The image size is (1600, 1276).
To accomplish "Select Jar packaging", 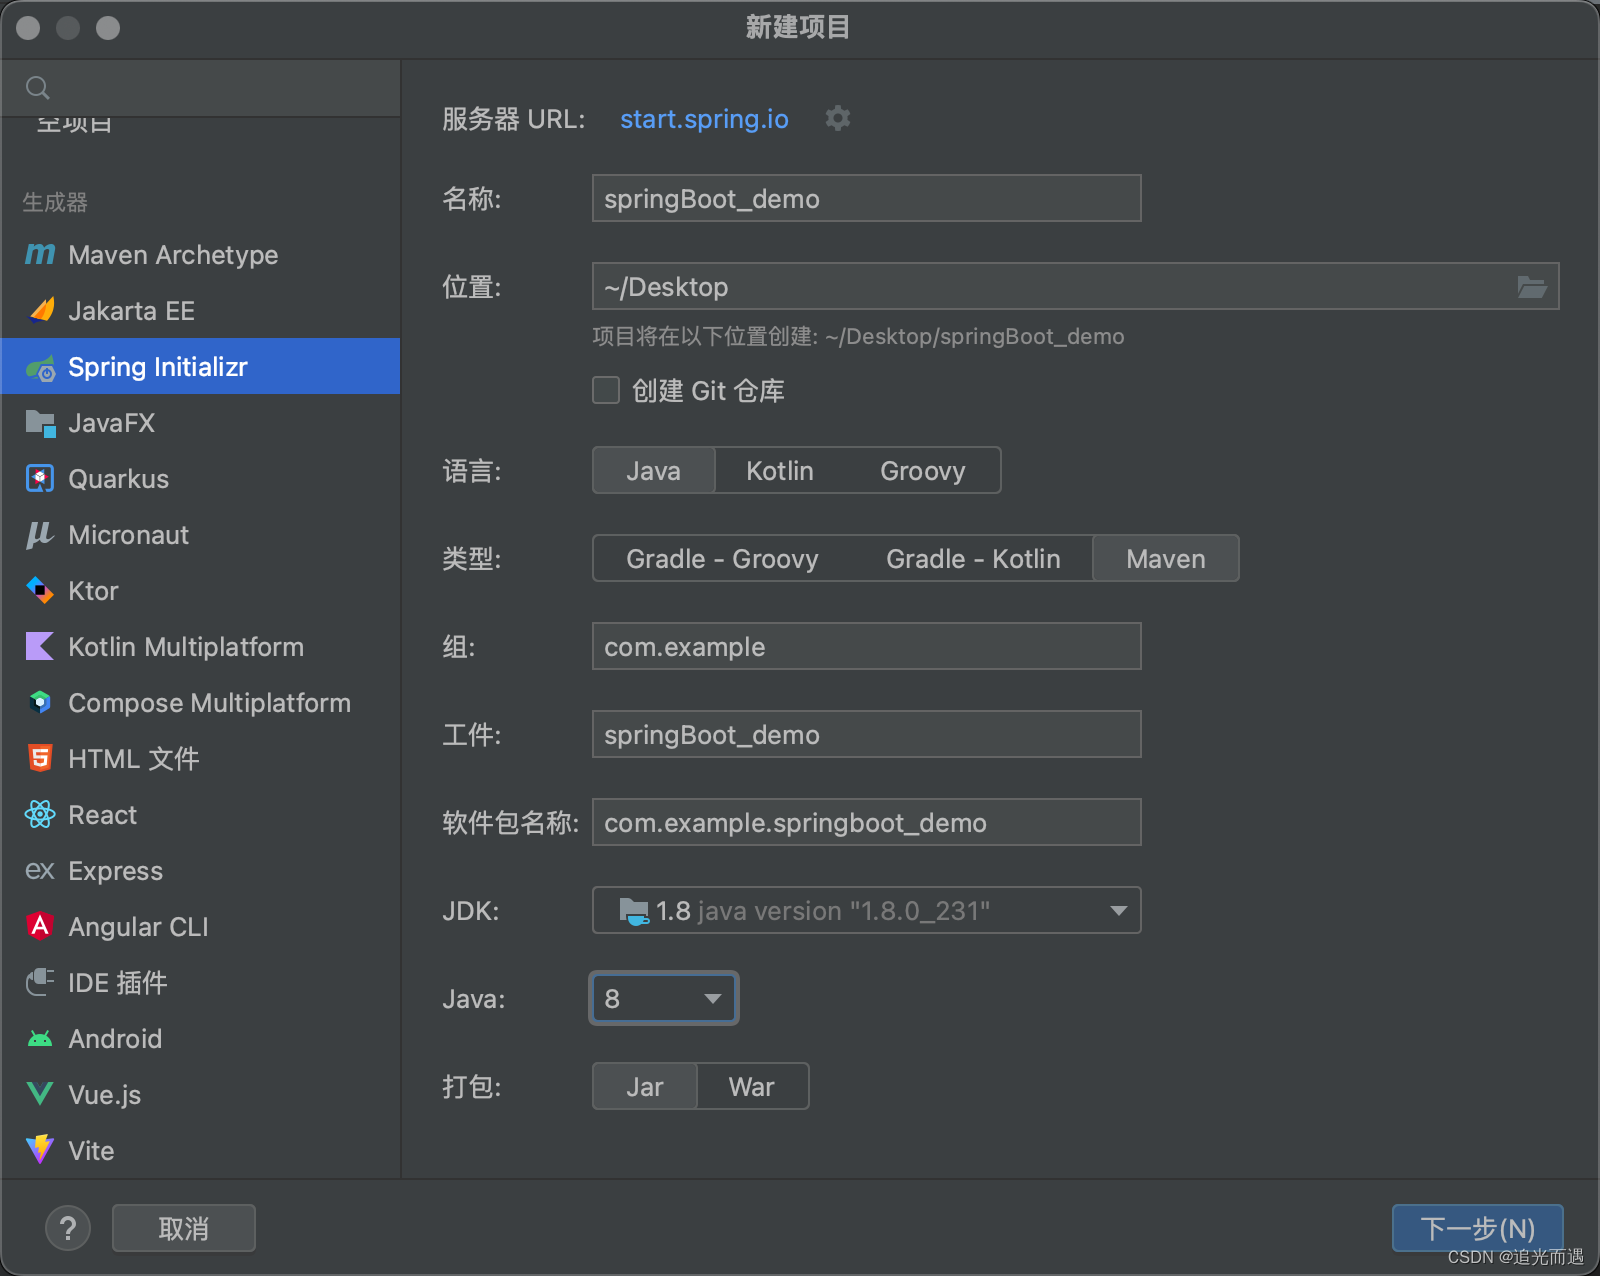I will pos(645,1087).
